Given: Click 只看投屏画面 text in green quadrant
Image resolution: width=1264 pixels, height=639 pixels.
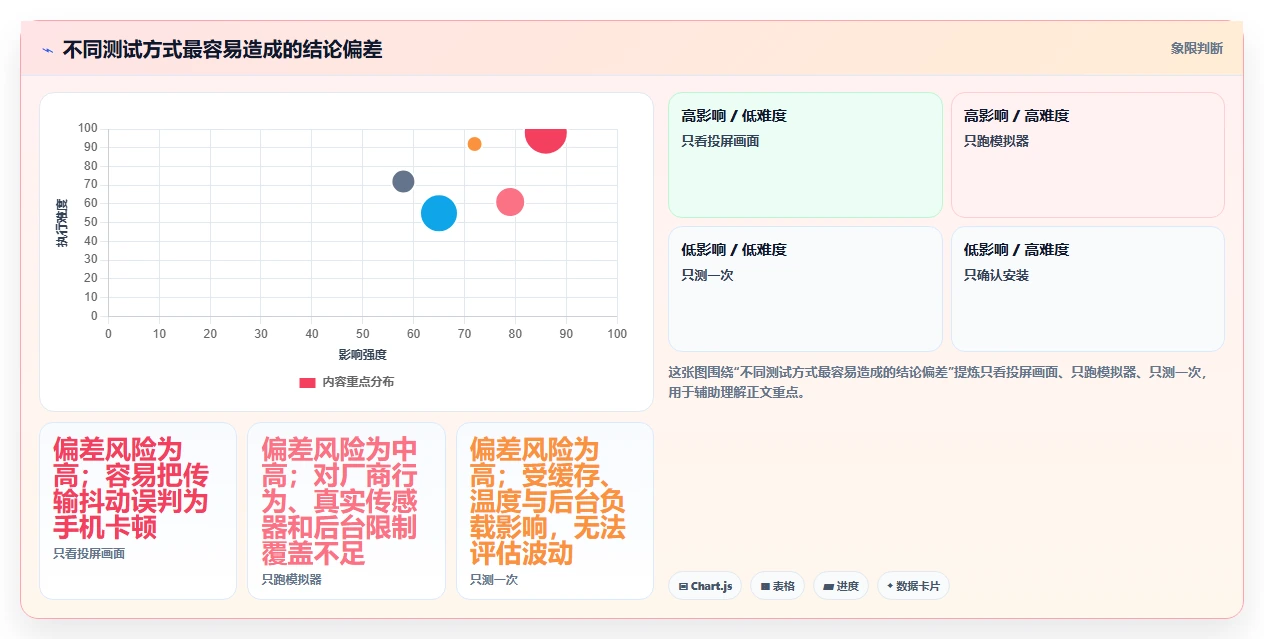Looking at the screenshot, I should tap(720, 141).
